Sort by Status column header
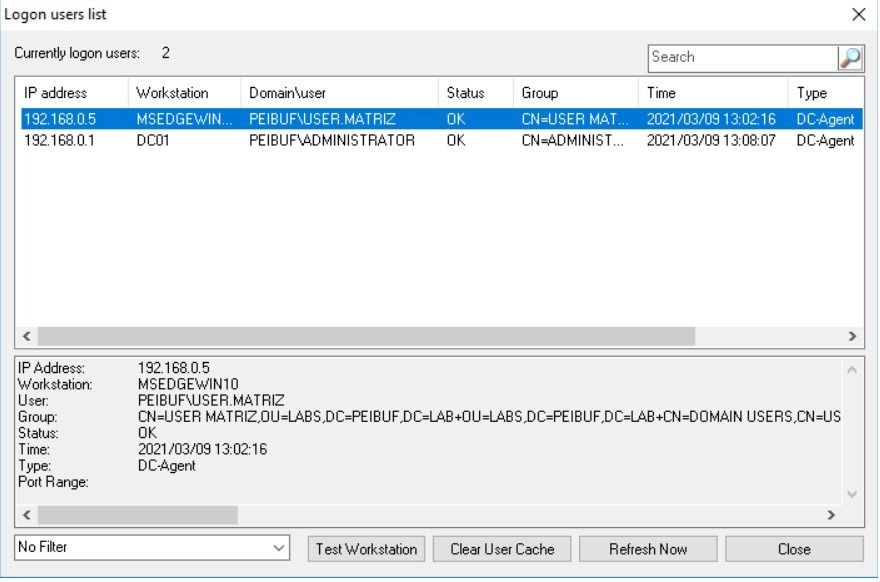Image resolution: width=880 pixels, height=582 pixels. pyautogui.click(x=476, y=93)
